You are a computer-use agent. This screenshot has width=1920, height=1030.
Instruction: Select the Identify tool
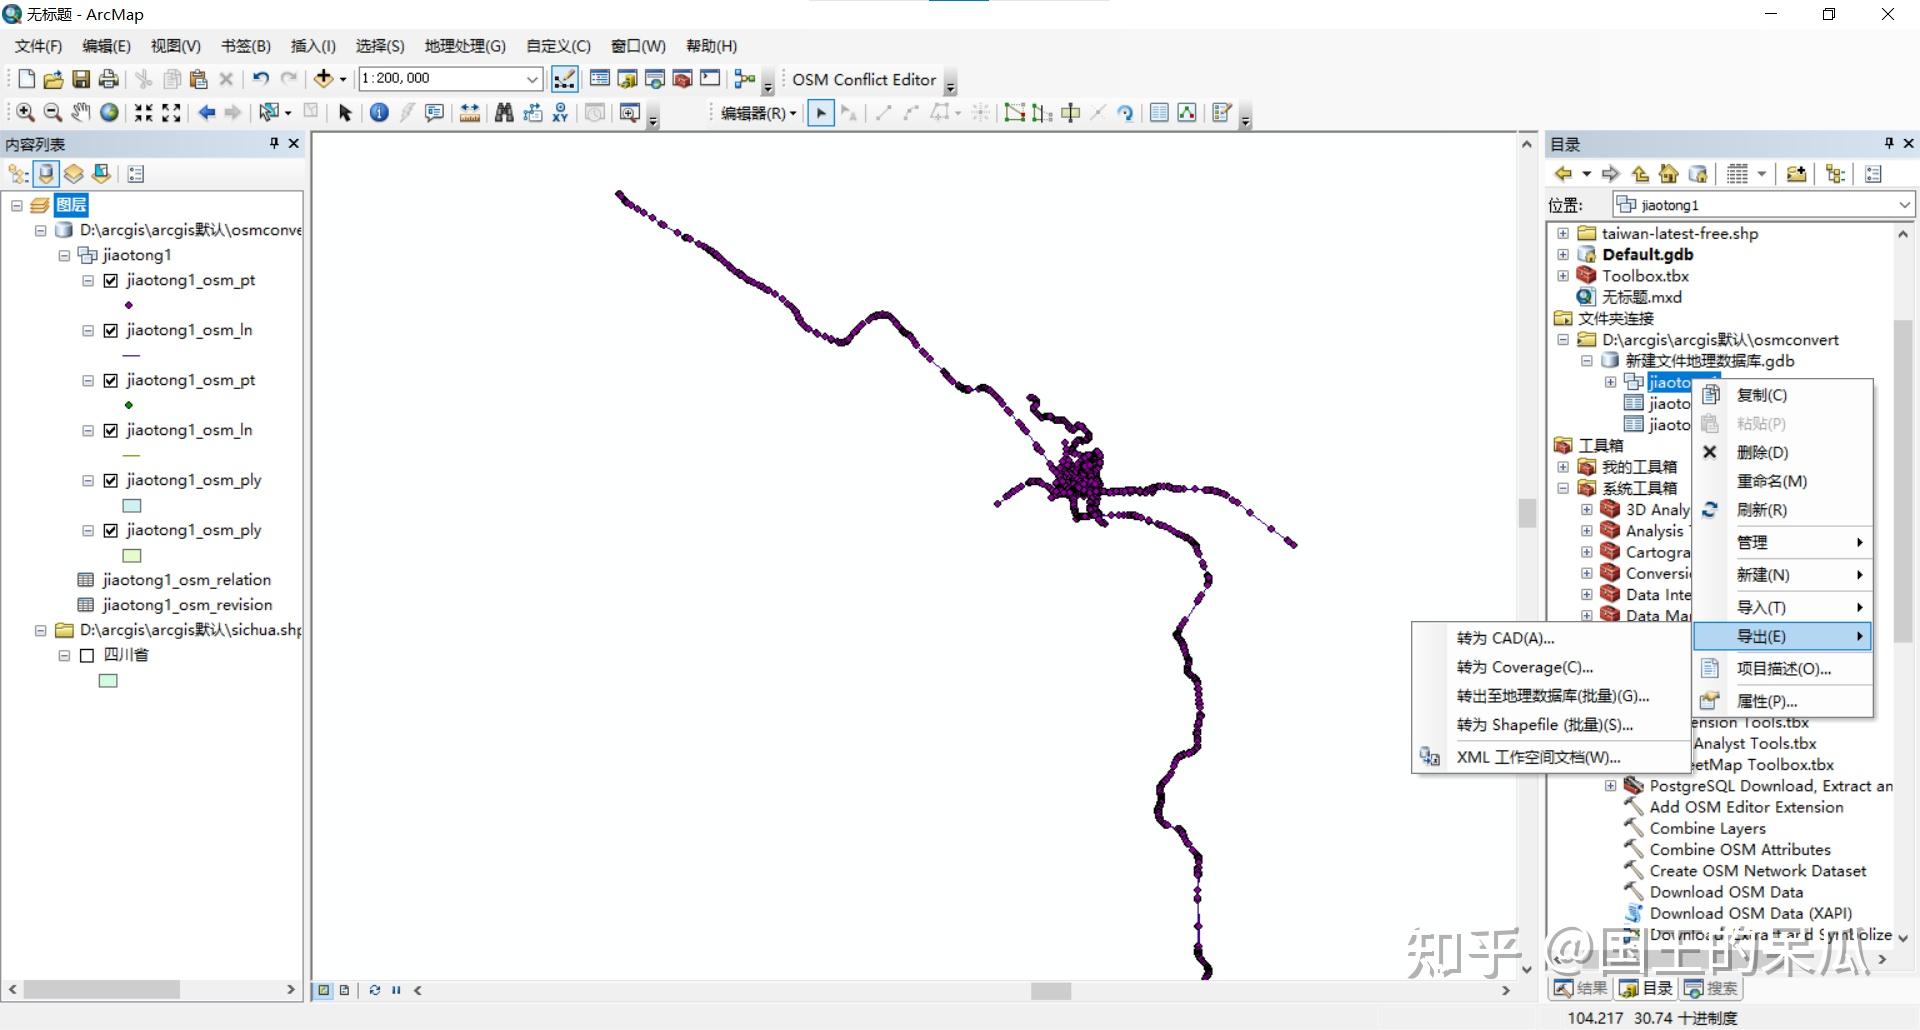(379, 112)
